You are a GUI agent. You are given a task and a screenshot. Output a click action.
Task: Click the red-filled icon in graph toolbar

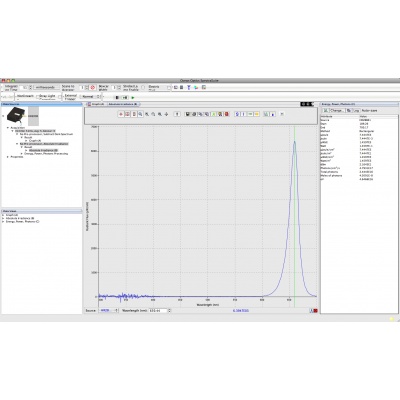click(227, 114)
